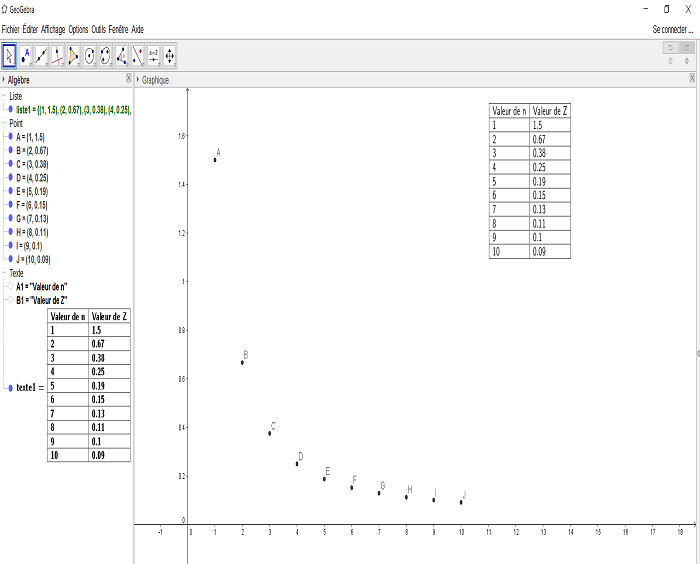Select the Polygon tool

coord(73,55)
